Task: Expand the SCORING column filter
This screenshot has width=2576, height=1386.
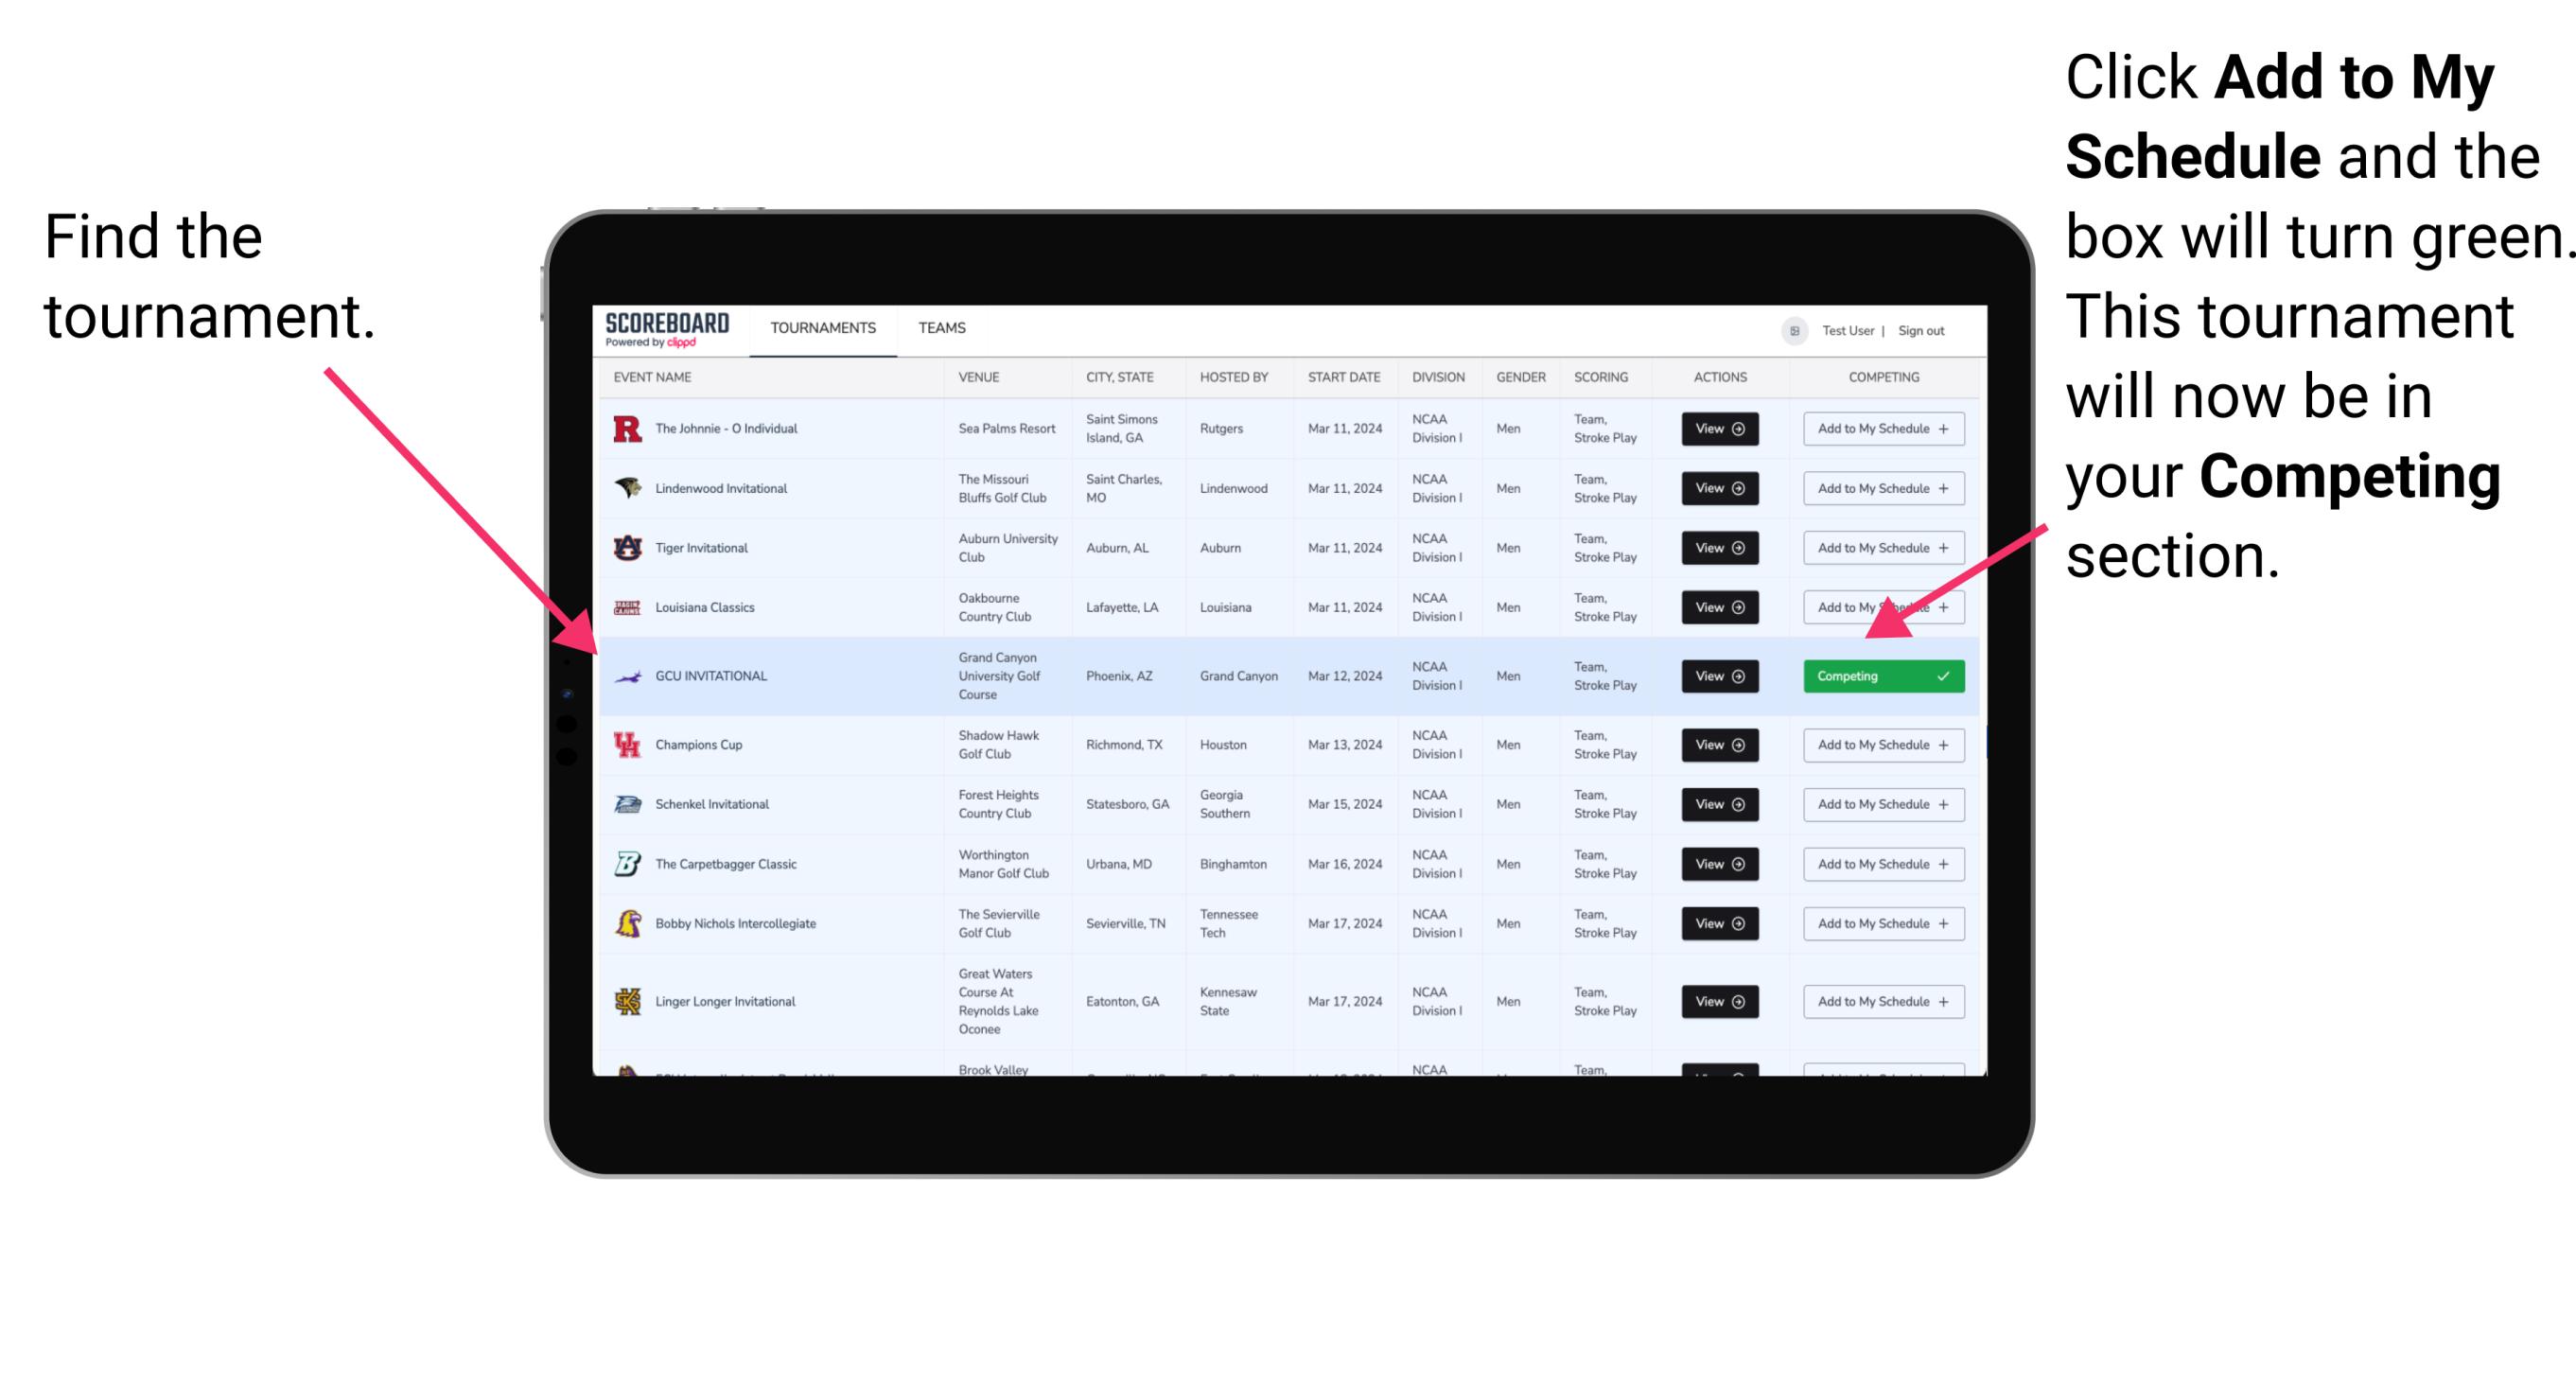Action: click(x=1602, y=379)
